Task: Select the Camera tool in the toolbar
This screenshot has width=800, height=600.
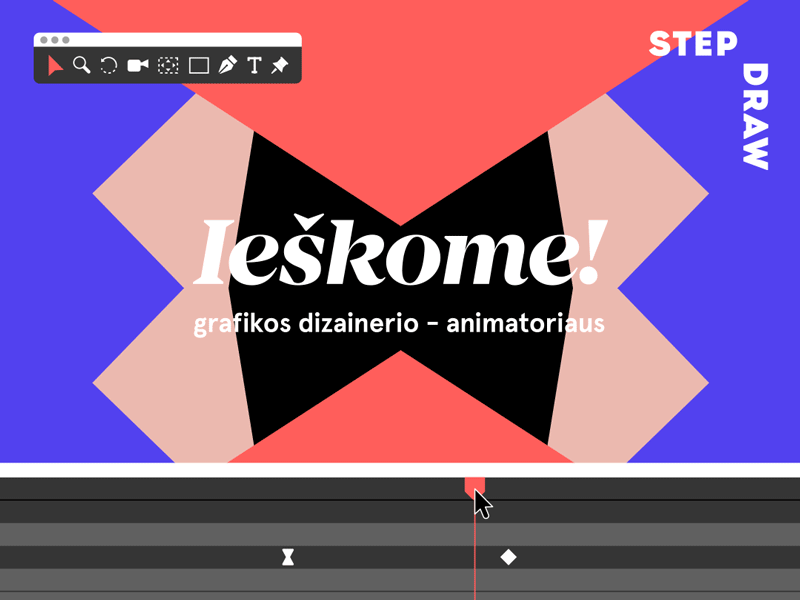Action: tap(139, 65)
